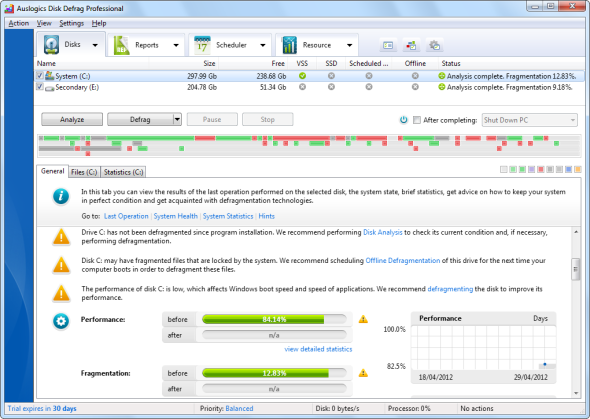Click green status icon for Secondary (E:) analysis
Screen dimensions: 590x419
[x=442, y=87]
